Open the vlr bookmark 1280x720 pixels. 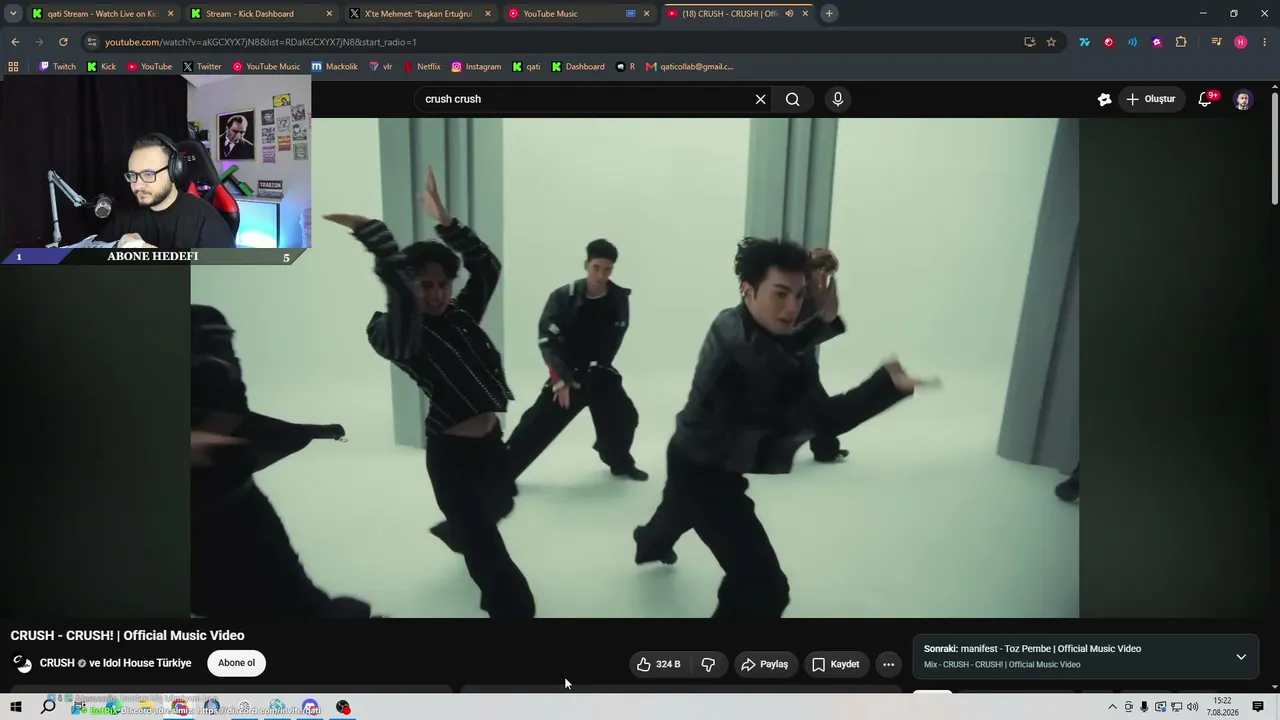pos(381,67)
